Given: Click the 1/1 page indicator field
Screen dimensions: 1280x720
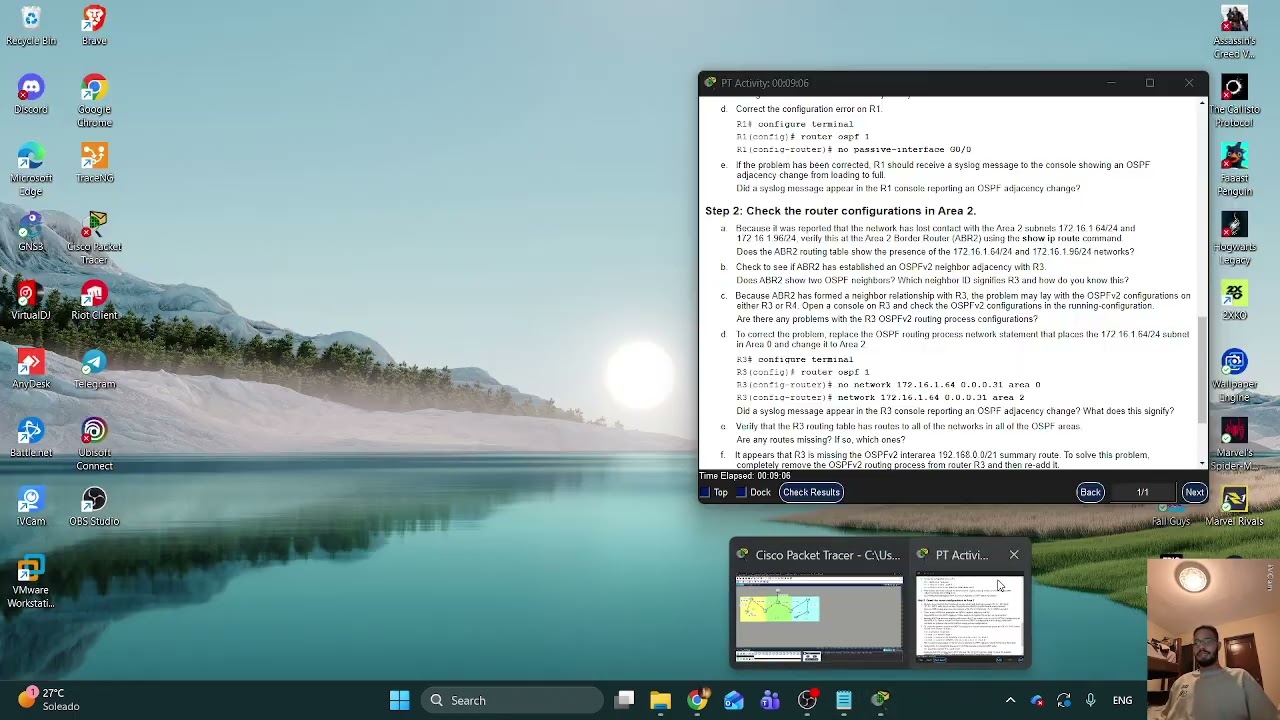Looking at the screenshot, I should click(1142, 492).
